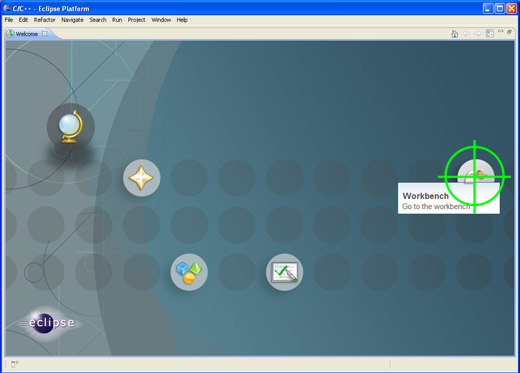Maximize the Eclipse Platform window
The width and height of the screenshot is (520, 373).
click(x=500, y=8)
